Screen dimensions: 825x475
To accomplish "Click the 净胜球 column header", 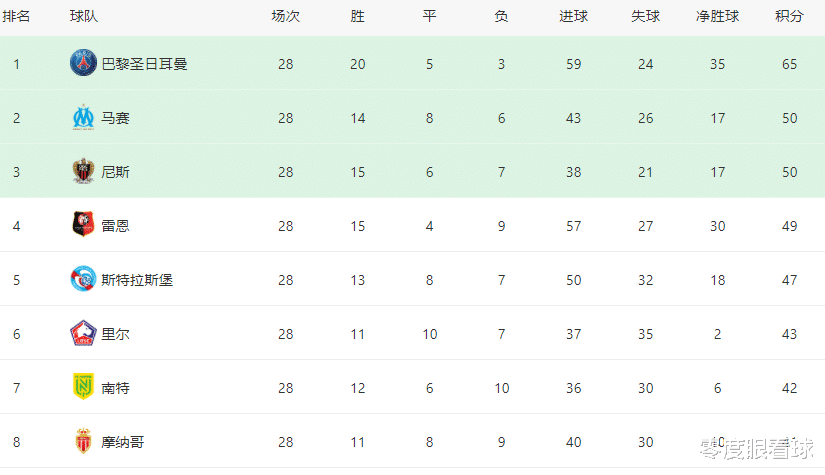I will coord(717,16).
